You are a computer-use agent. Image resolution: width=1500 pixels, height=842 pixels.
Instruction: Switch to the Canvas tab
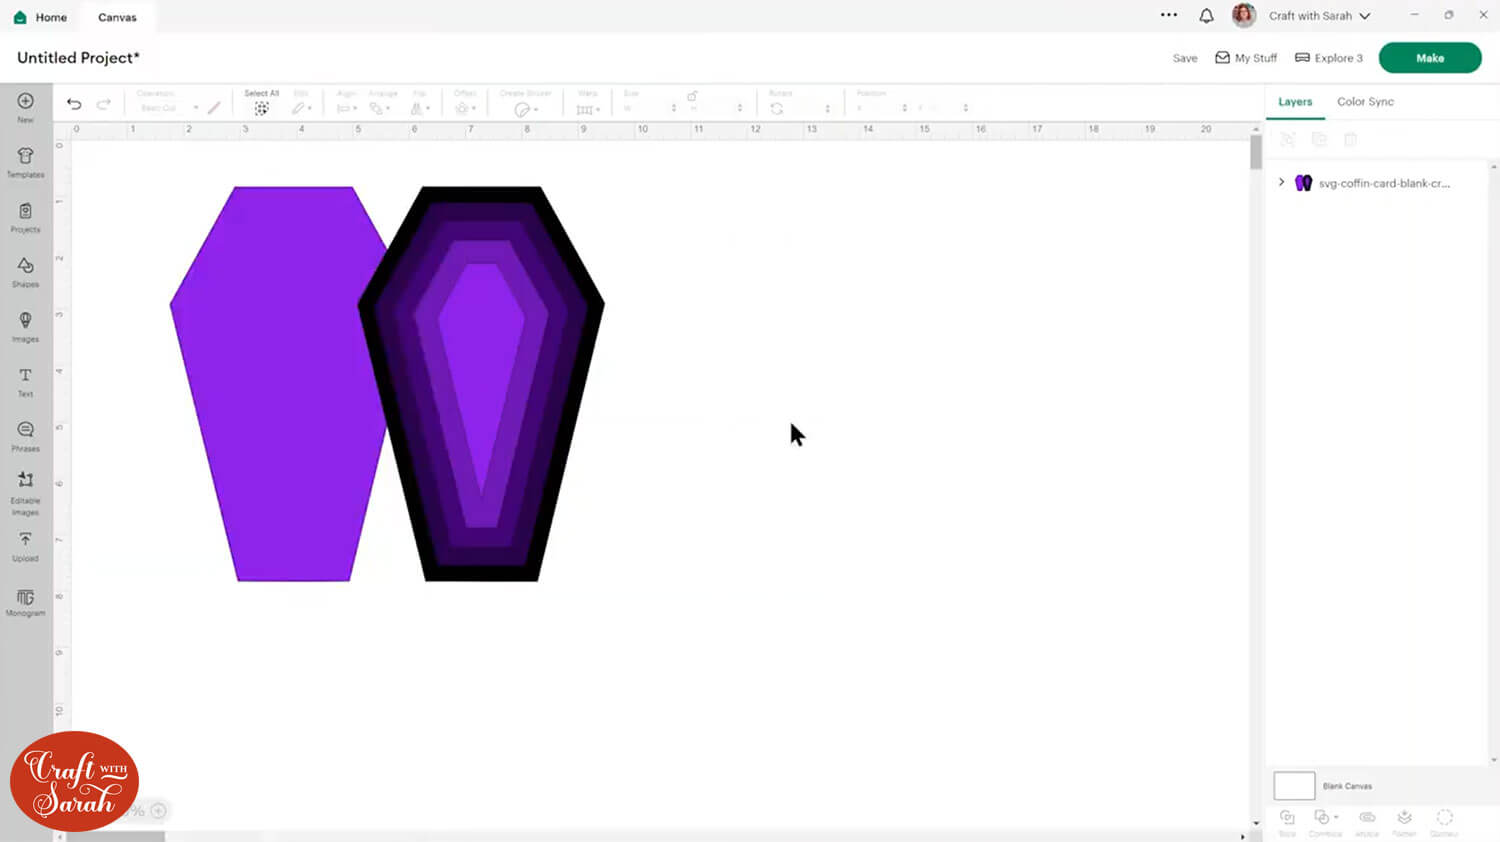click(117, 17)
